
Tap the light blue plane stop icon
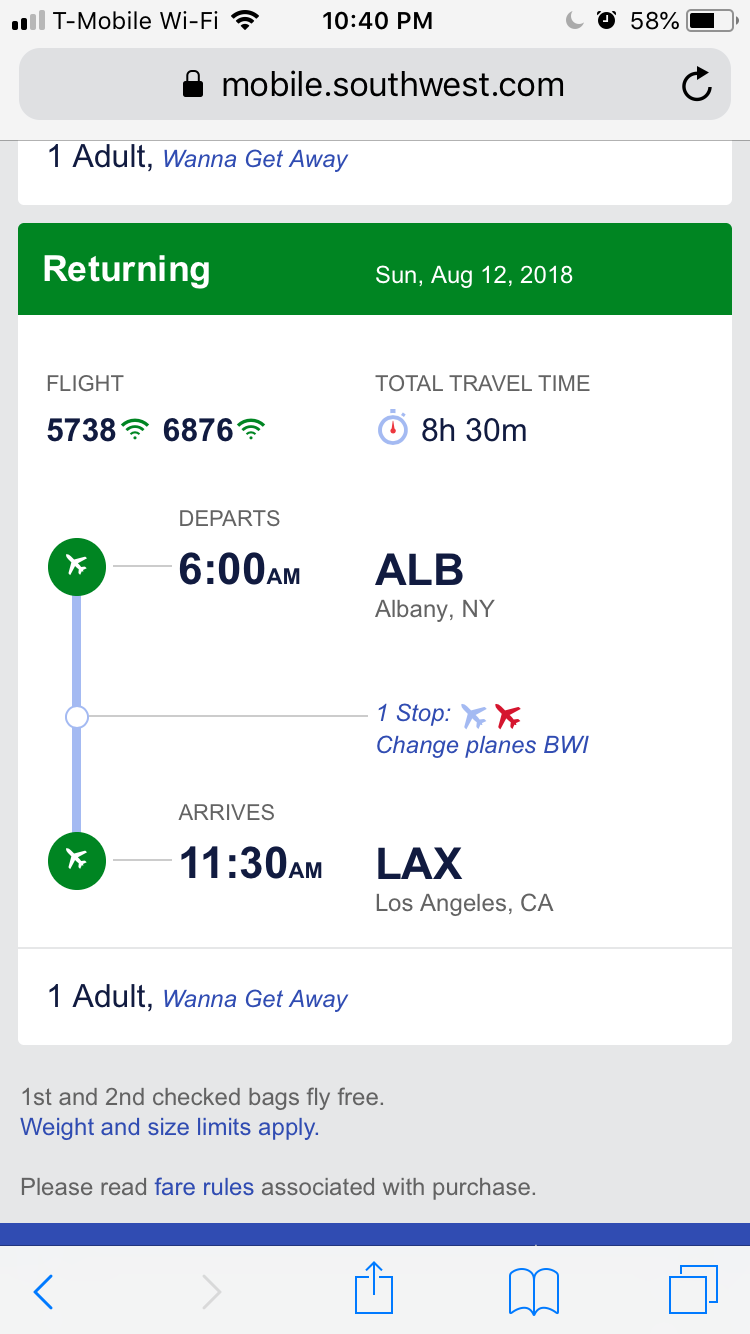[474, 716]
